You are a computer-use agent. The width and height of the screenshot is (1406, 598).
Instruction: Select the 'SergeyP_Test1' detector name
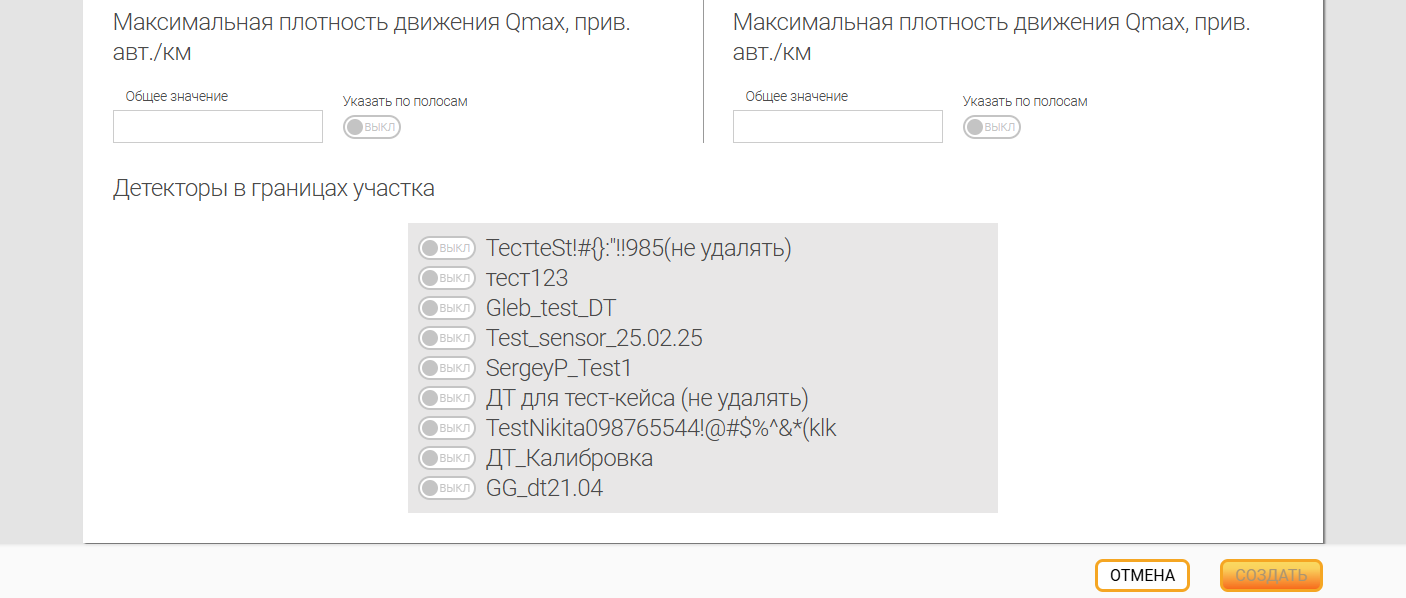tap(559, 368)
